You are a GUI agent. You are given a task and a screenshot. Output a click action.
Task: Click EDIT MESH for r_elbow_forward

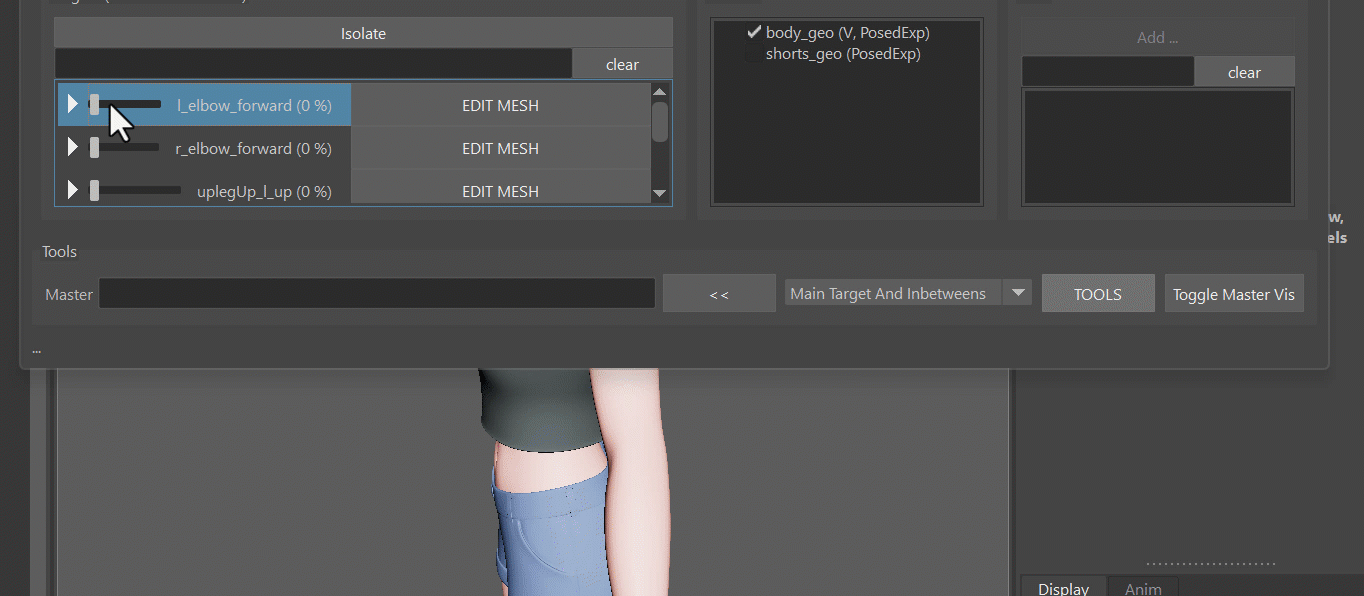[500, 148]
